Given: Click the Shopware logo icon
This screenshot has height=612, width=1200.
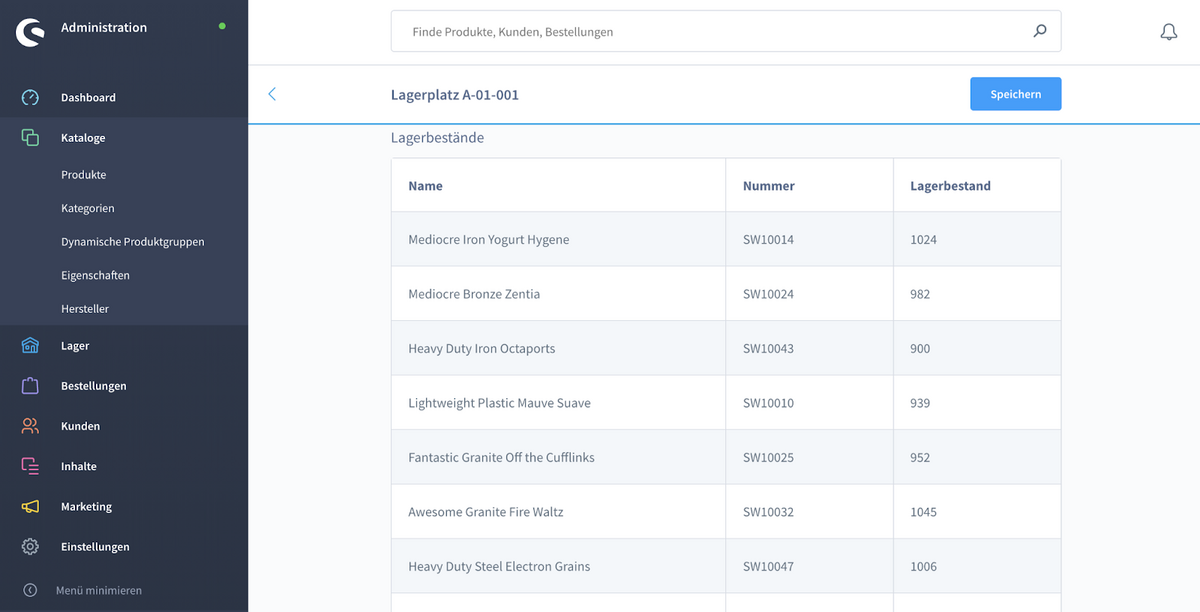Looking at the screenshot, I should [30, 32].
